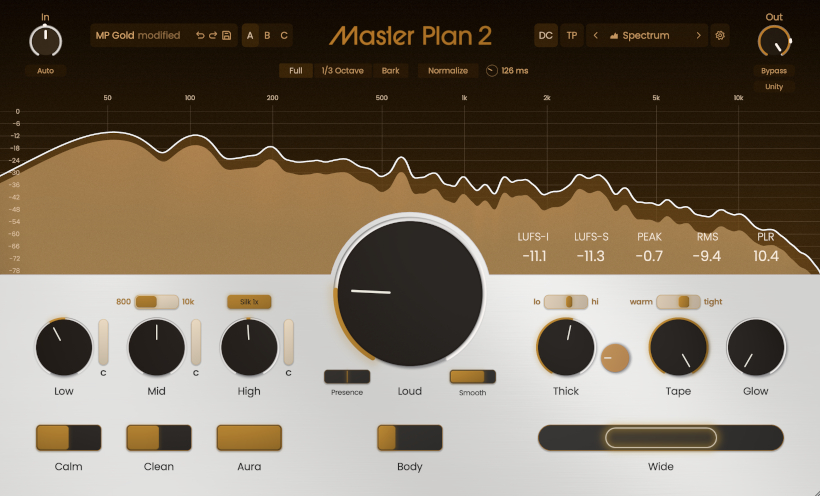Select preset slot C
The height and width of the screenshot is (496, 820).
pos(284,36)
